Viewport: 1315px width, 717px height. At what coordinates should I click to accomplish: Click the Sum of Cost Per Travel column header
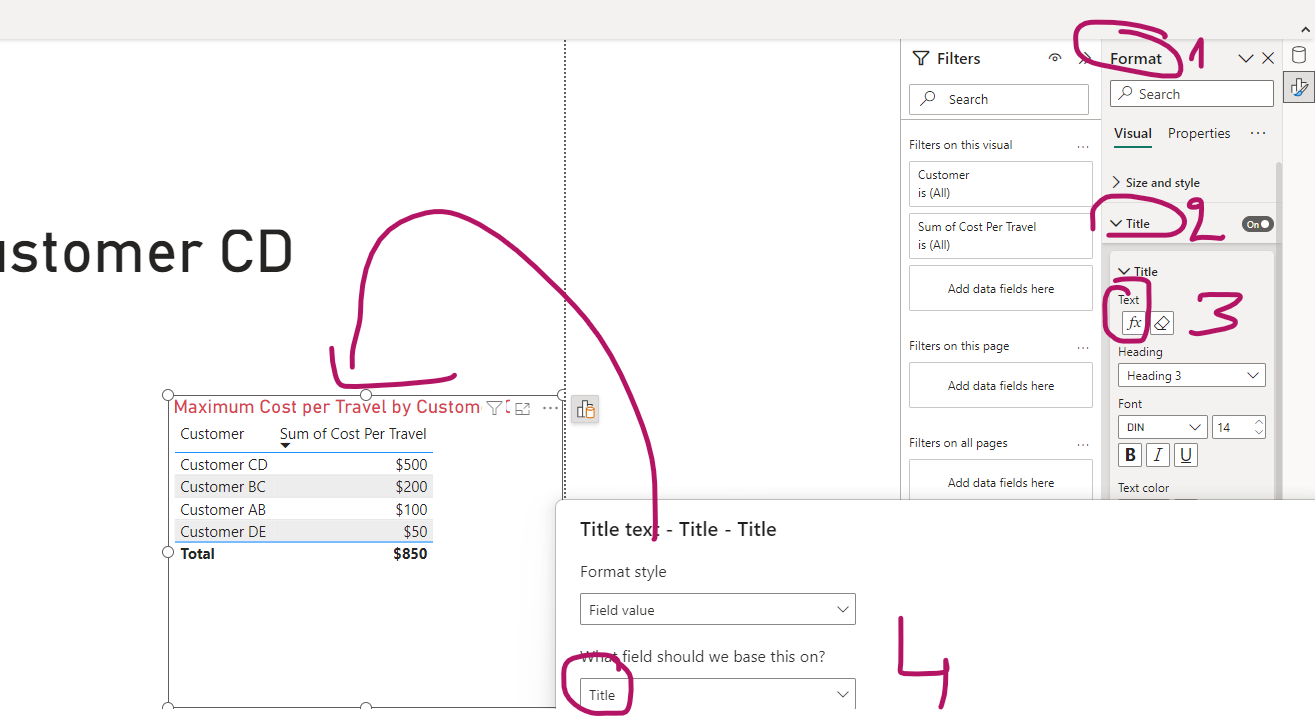coord(353,434)
